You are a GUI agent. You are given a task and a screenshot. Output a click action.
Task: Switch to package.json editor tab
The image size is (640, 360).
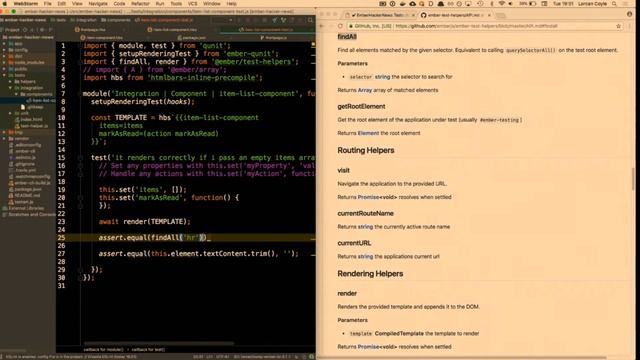click(192, 38)
